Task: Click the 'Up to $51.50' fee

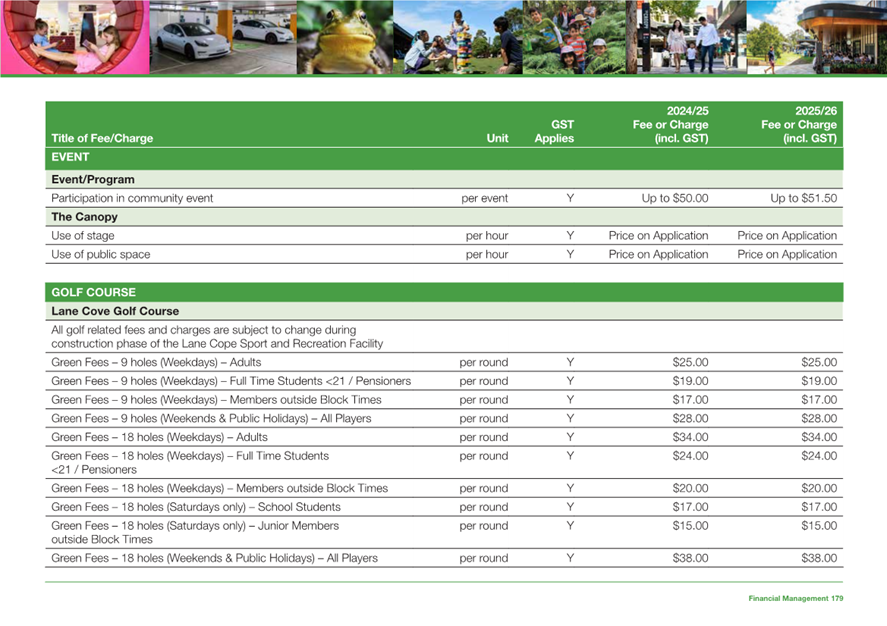Action: click(804, 198)
